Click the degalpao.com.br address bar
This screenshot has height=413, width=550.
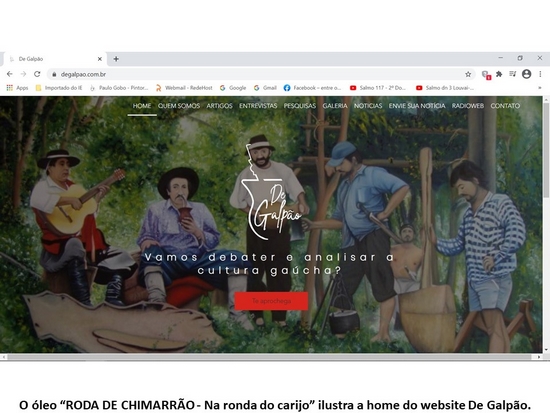[x=258, y=74]
